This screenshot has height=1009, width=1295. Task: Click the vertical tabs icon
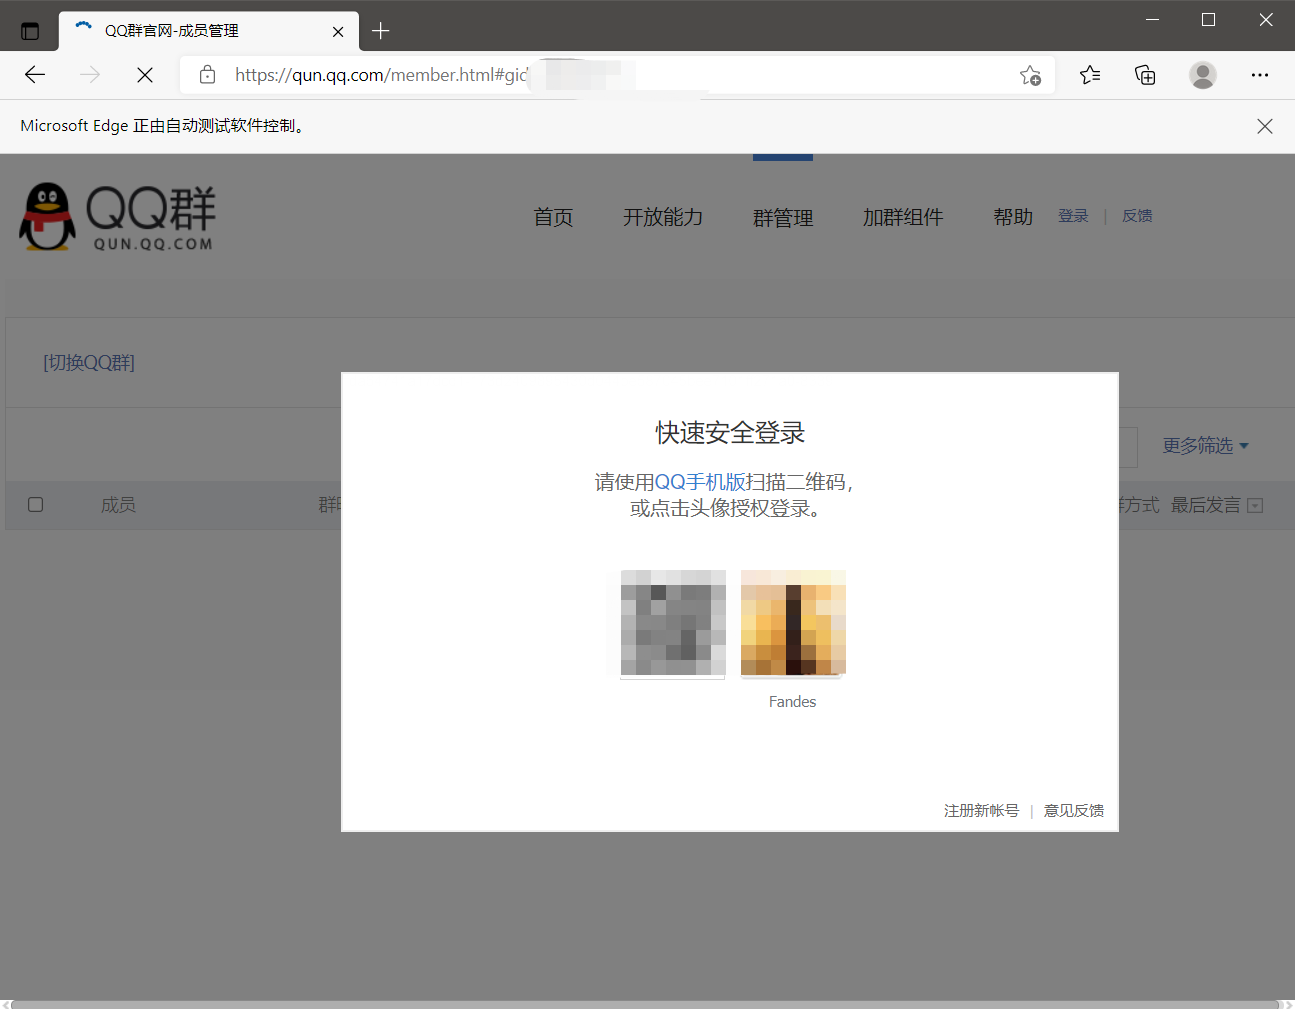point(30,29)
